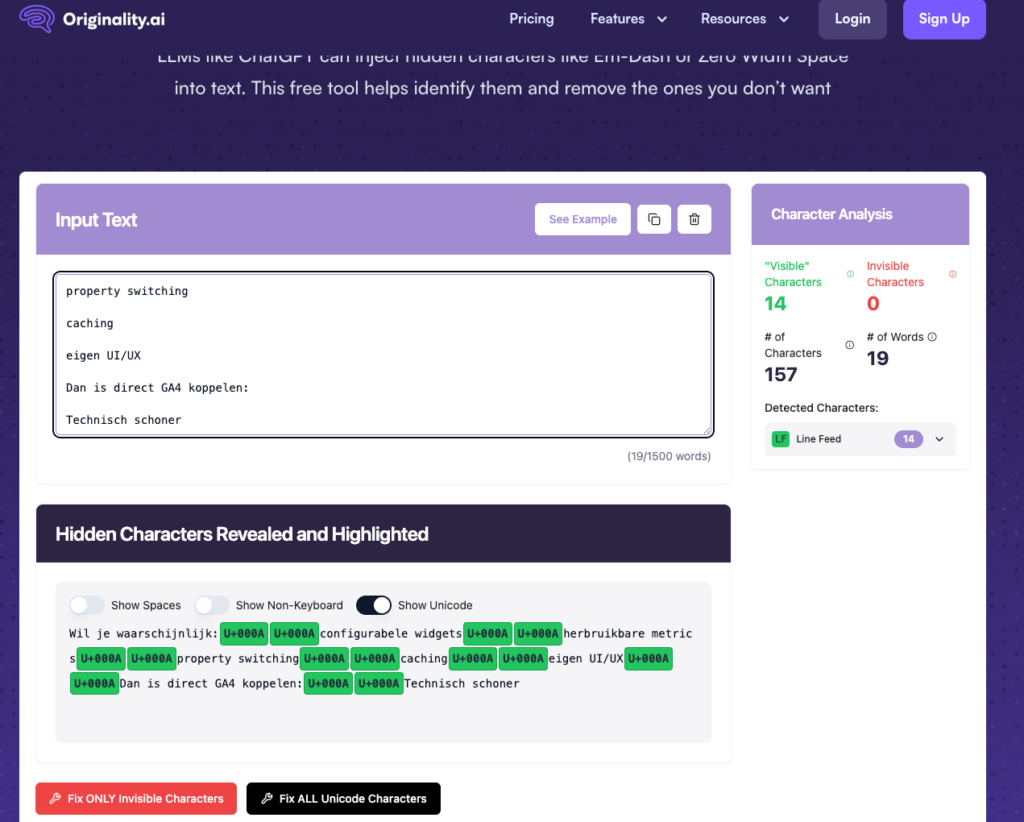The width and height of the screenshot is (1024, 822).
Task: Click the info icon next to Invisible Characters
Action: (951, 274)
